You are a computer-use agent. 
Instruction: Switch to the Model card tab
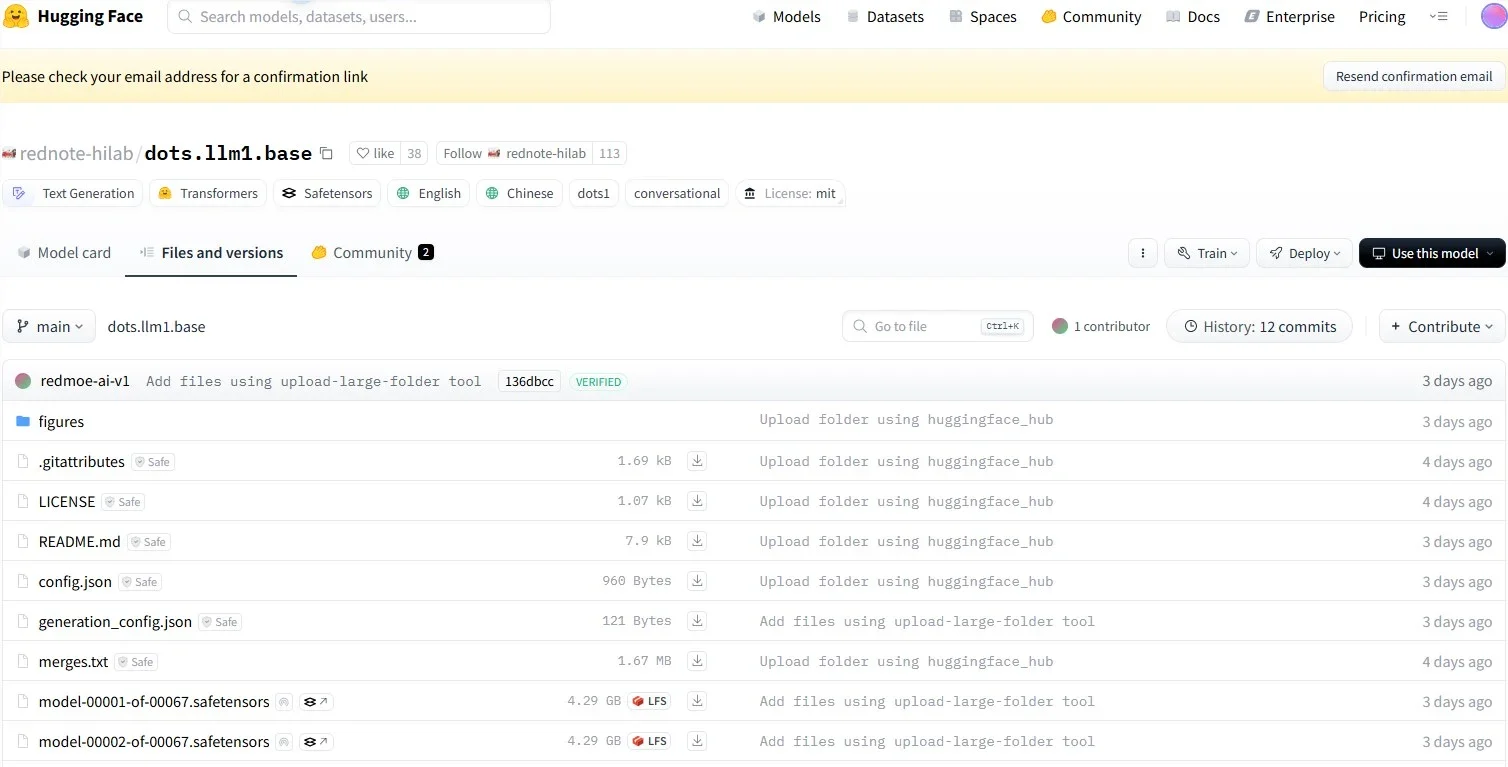pyautogui.click(x=64, y=253)
